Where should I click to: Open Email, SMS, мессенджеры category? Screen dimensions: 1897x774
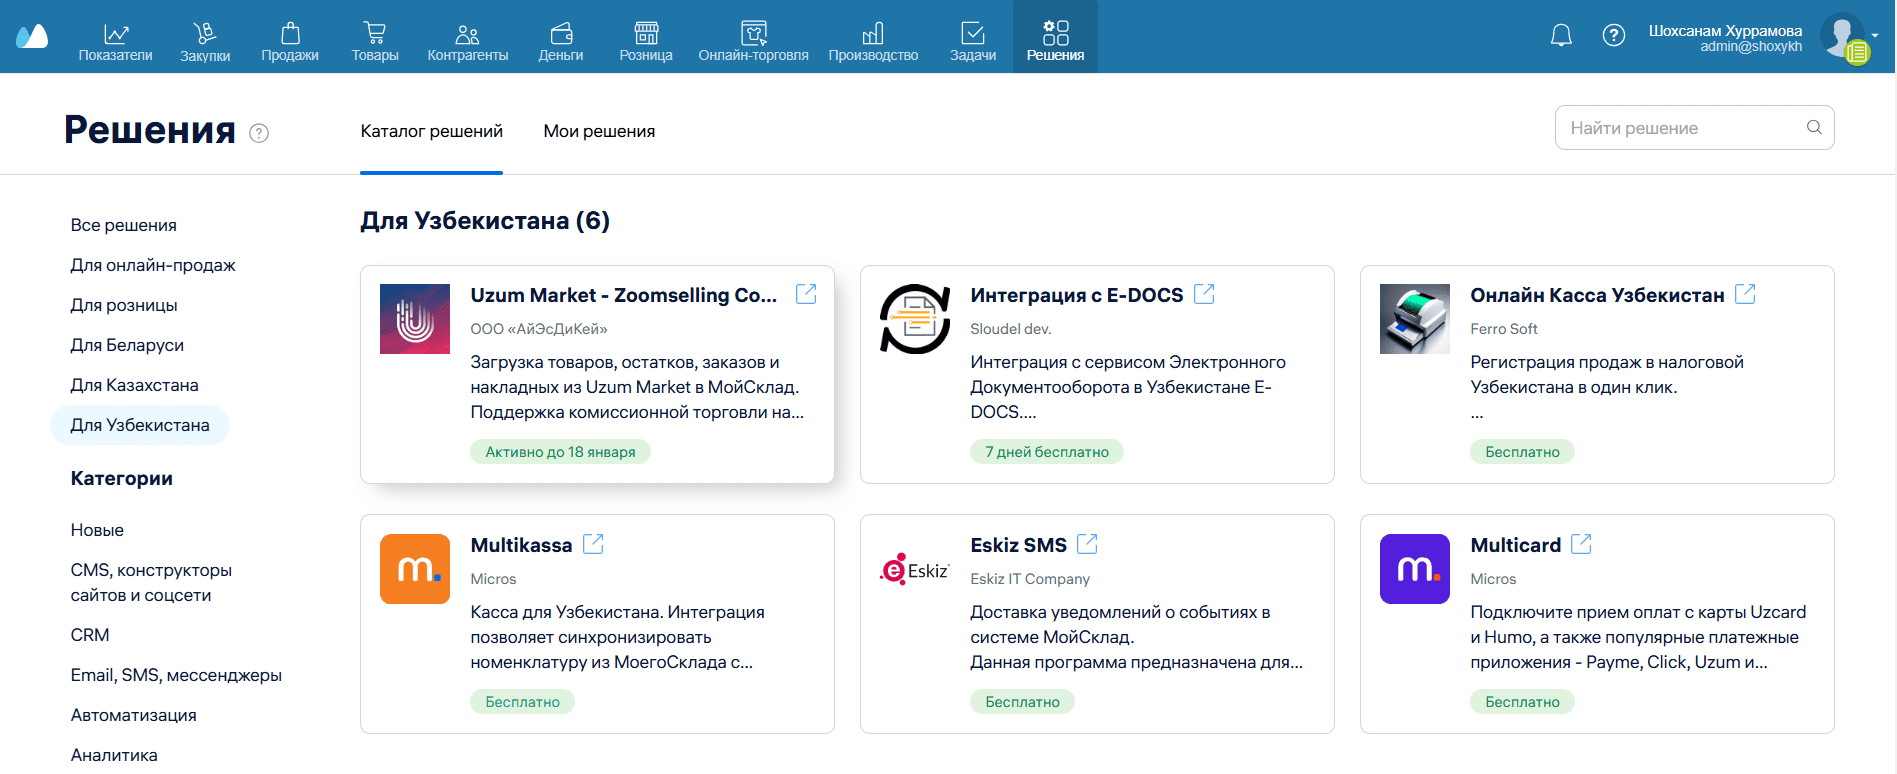point(176,675)
